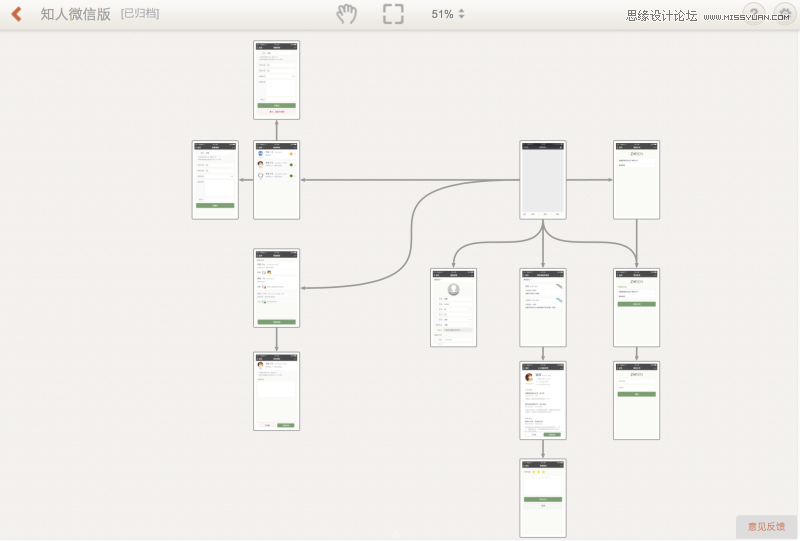Open the bottom-left screen with two footer buttons
The height and width of the screenshot is (541, 800).
coord(276,391)
